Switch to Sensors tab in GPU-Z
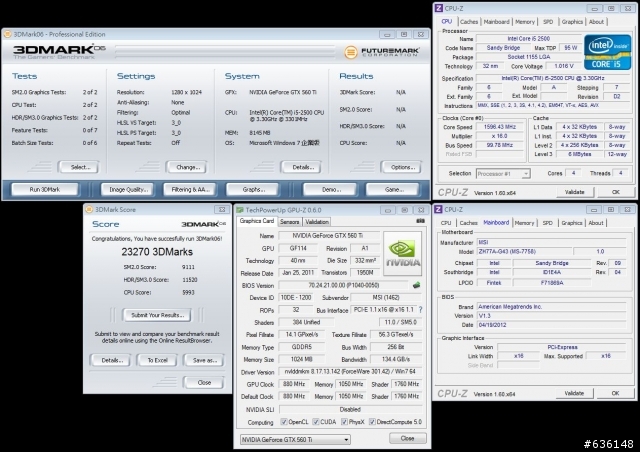Image resolution: width=640 pixels, height=452 pixels. point(289,222)
